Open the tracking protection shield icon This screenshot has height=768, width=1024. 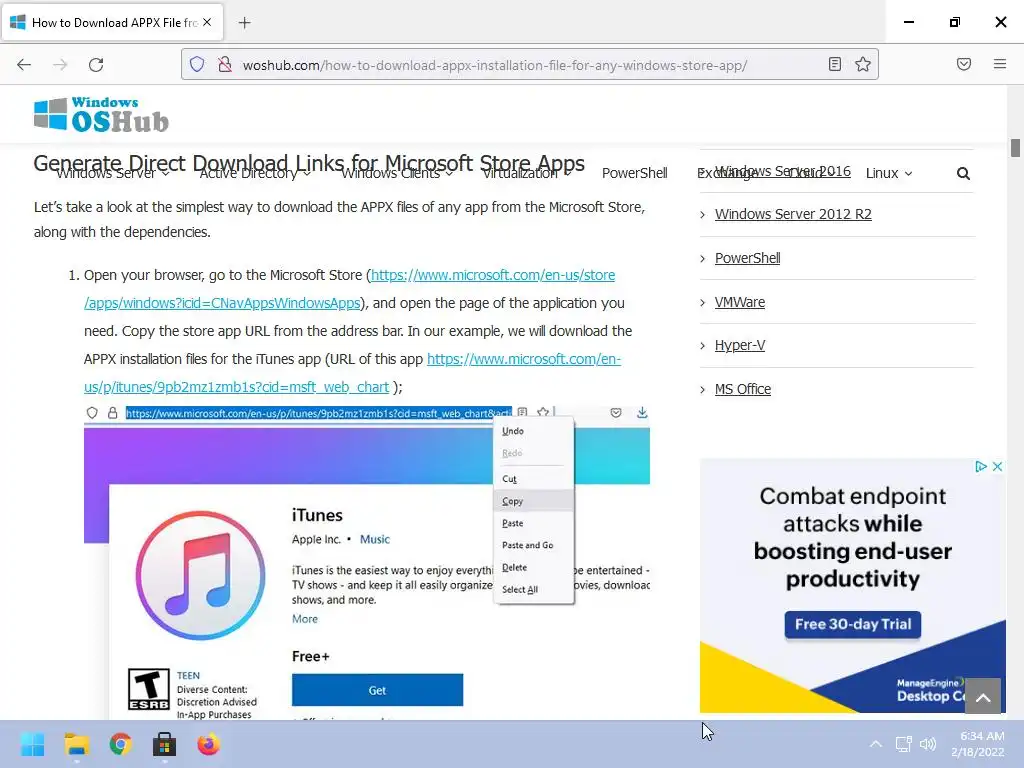click(197, 64)
